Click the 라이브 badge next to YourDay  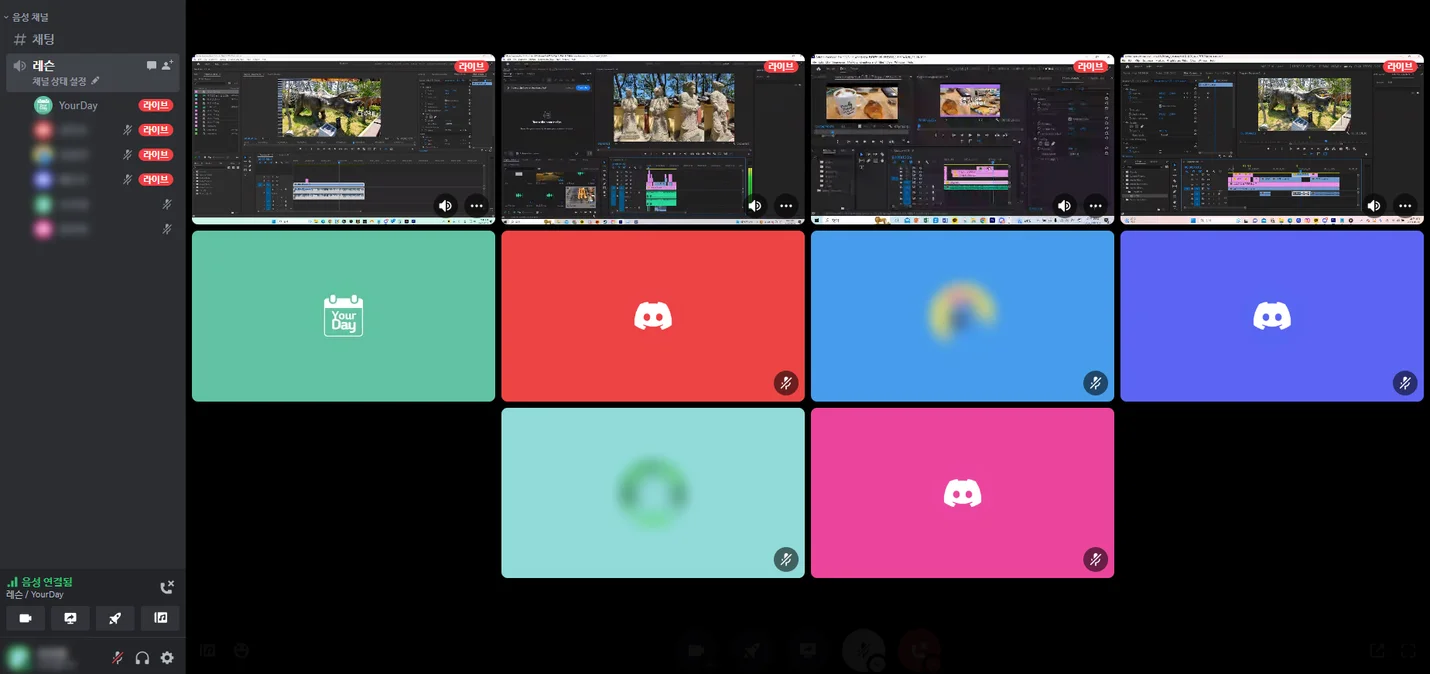coord(155,105)
